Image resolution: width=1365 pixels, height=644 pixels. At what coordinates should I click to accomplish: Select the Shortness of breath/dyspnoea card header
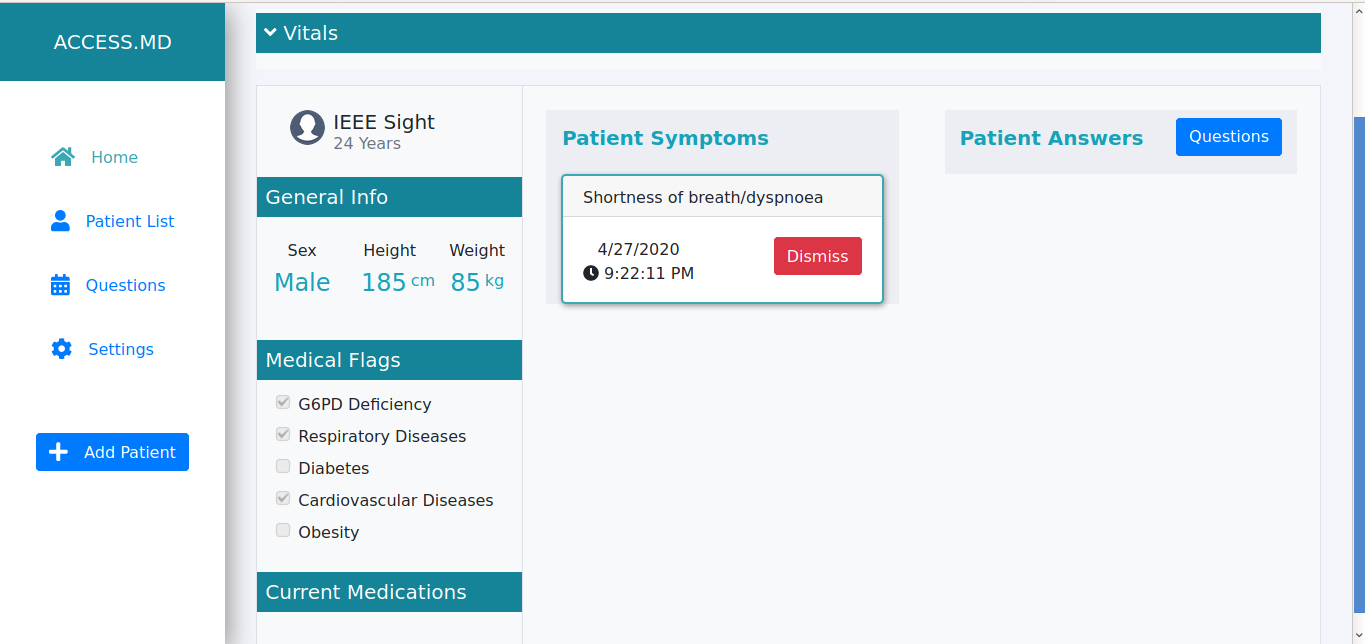pos(722,197)
